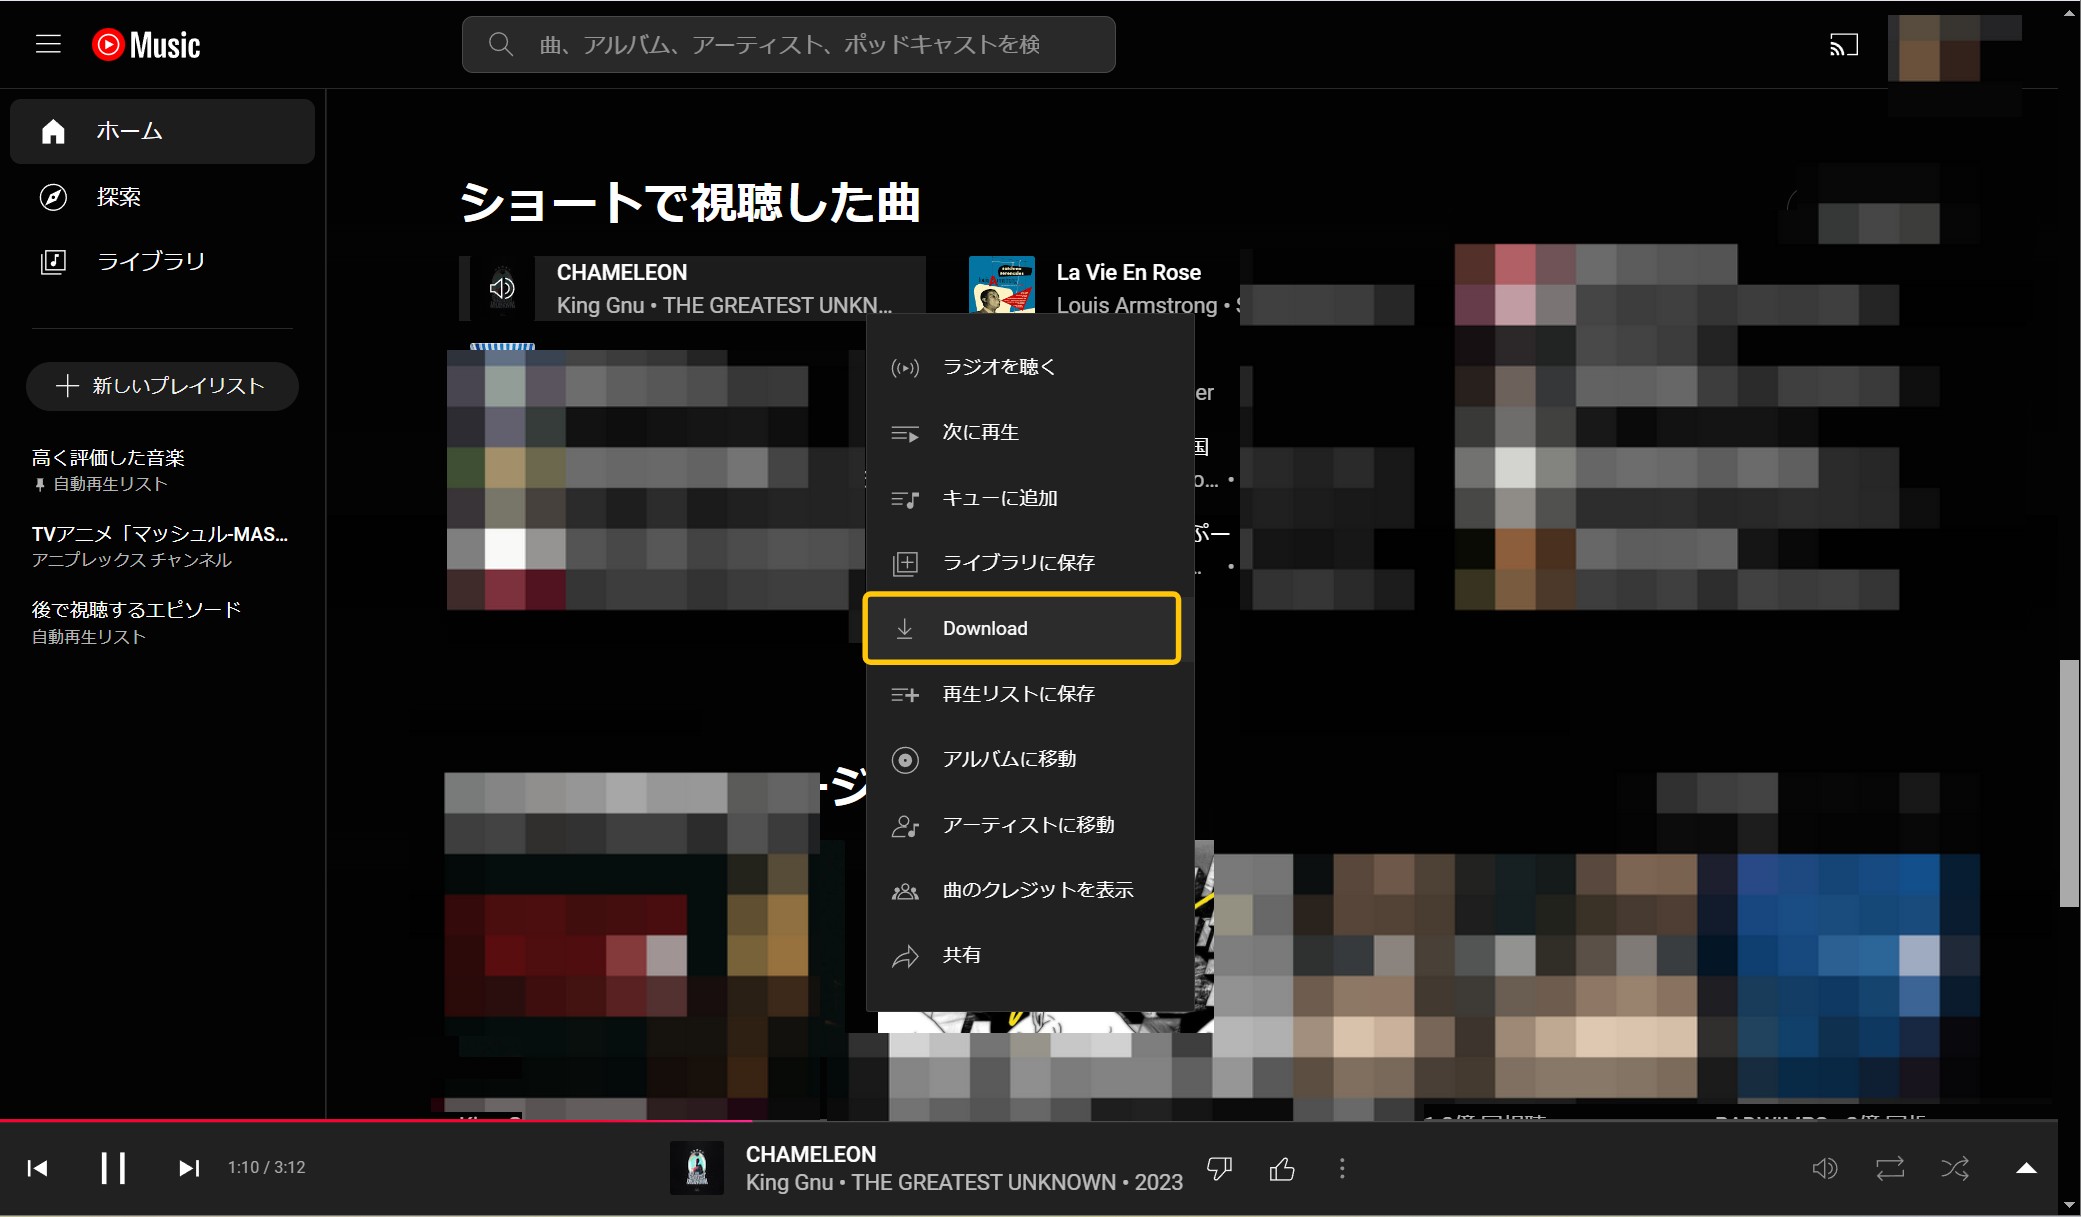Click the red playback progress bar
Screen dimensions: 2081x1217
(375, 1120)
